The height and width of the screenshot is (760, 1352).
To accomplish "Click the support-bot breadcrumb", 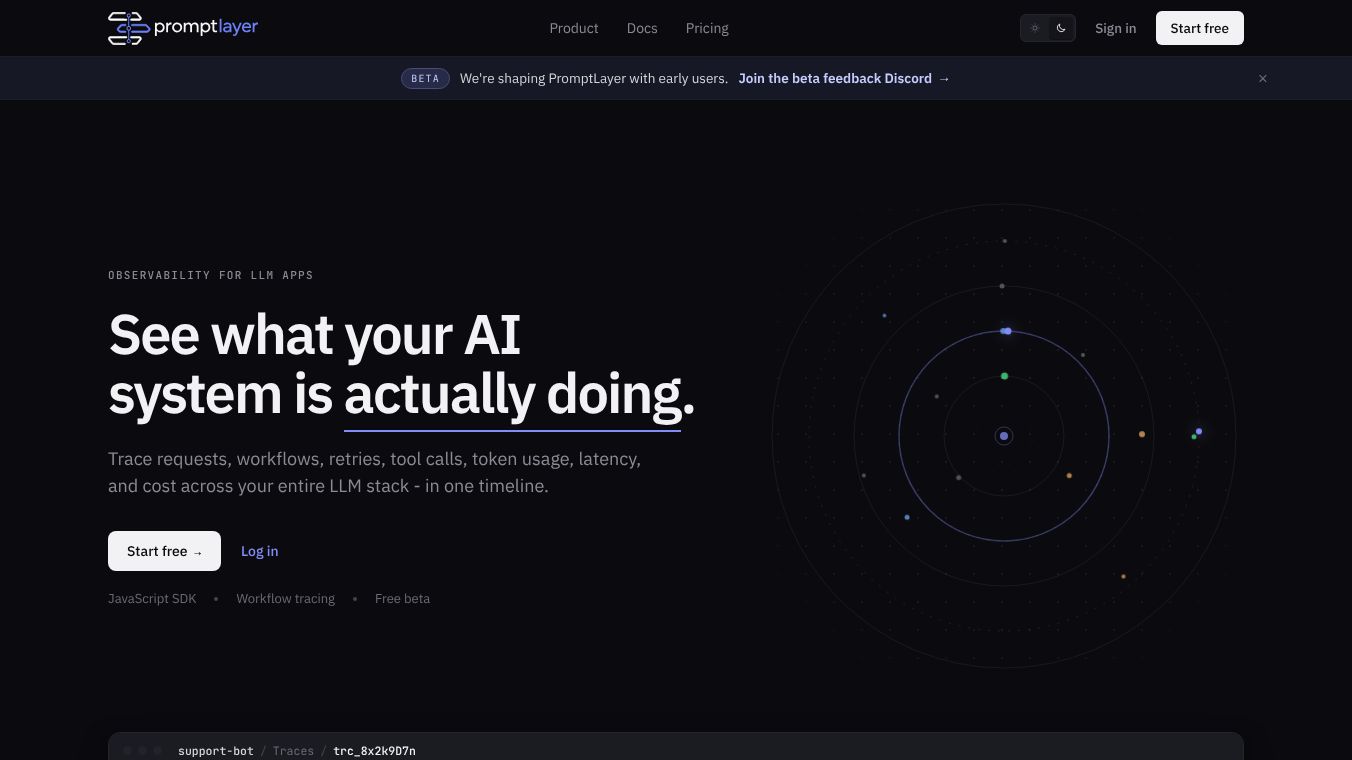I will point(216,751).
